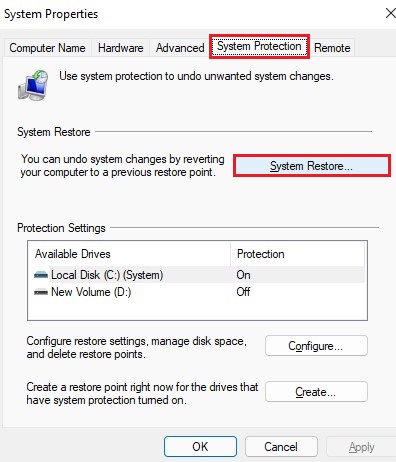This screenshot has width=396, height=462.
Task: Click the Protection column header
Action: tap(298, 254)
